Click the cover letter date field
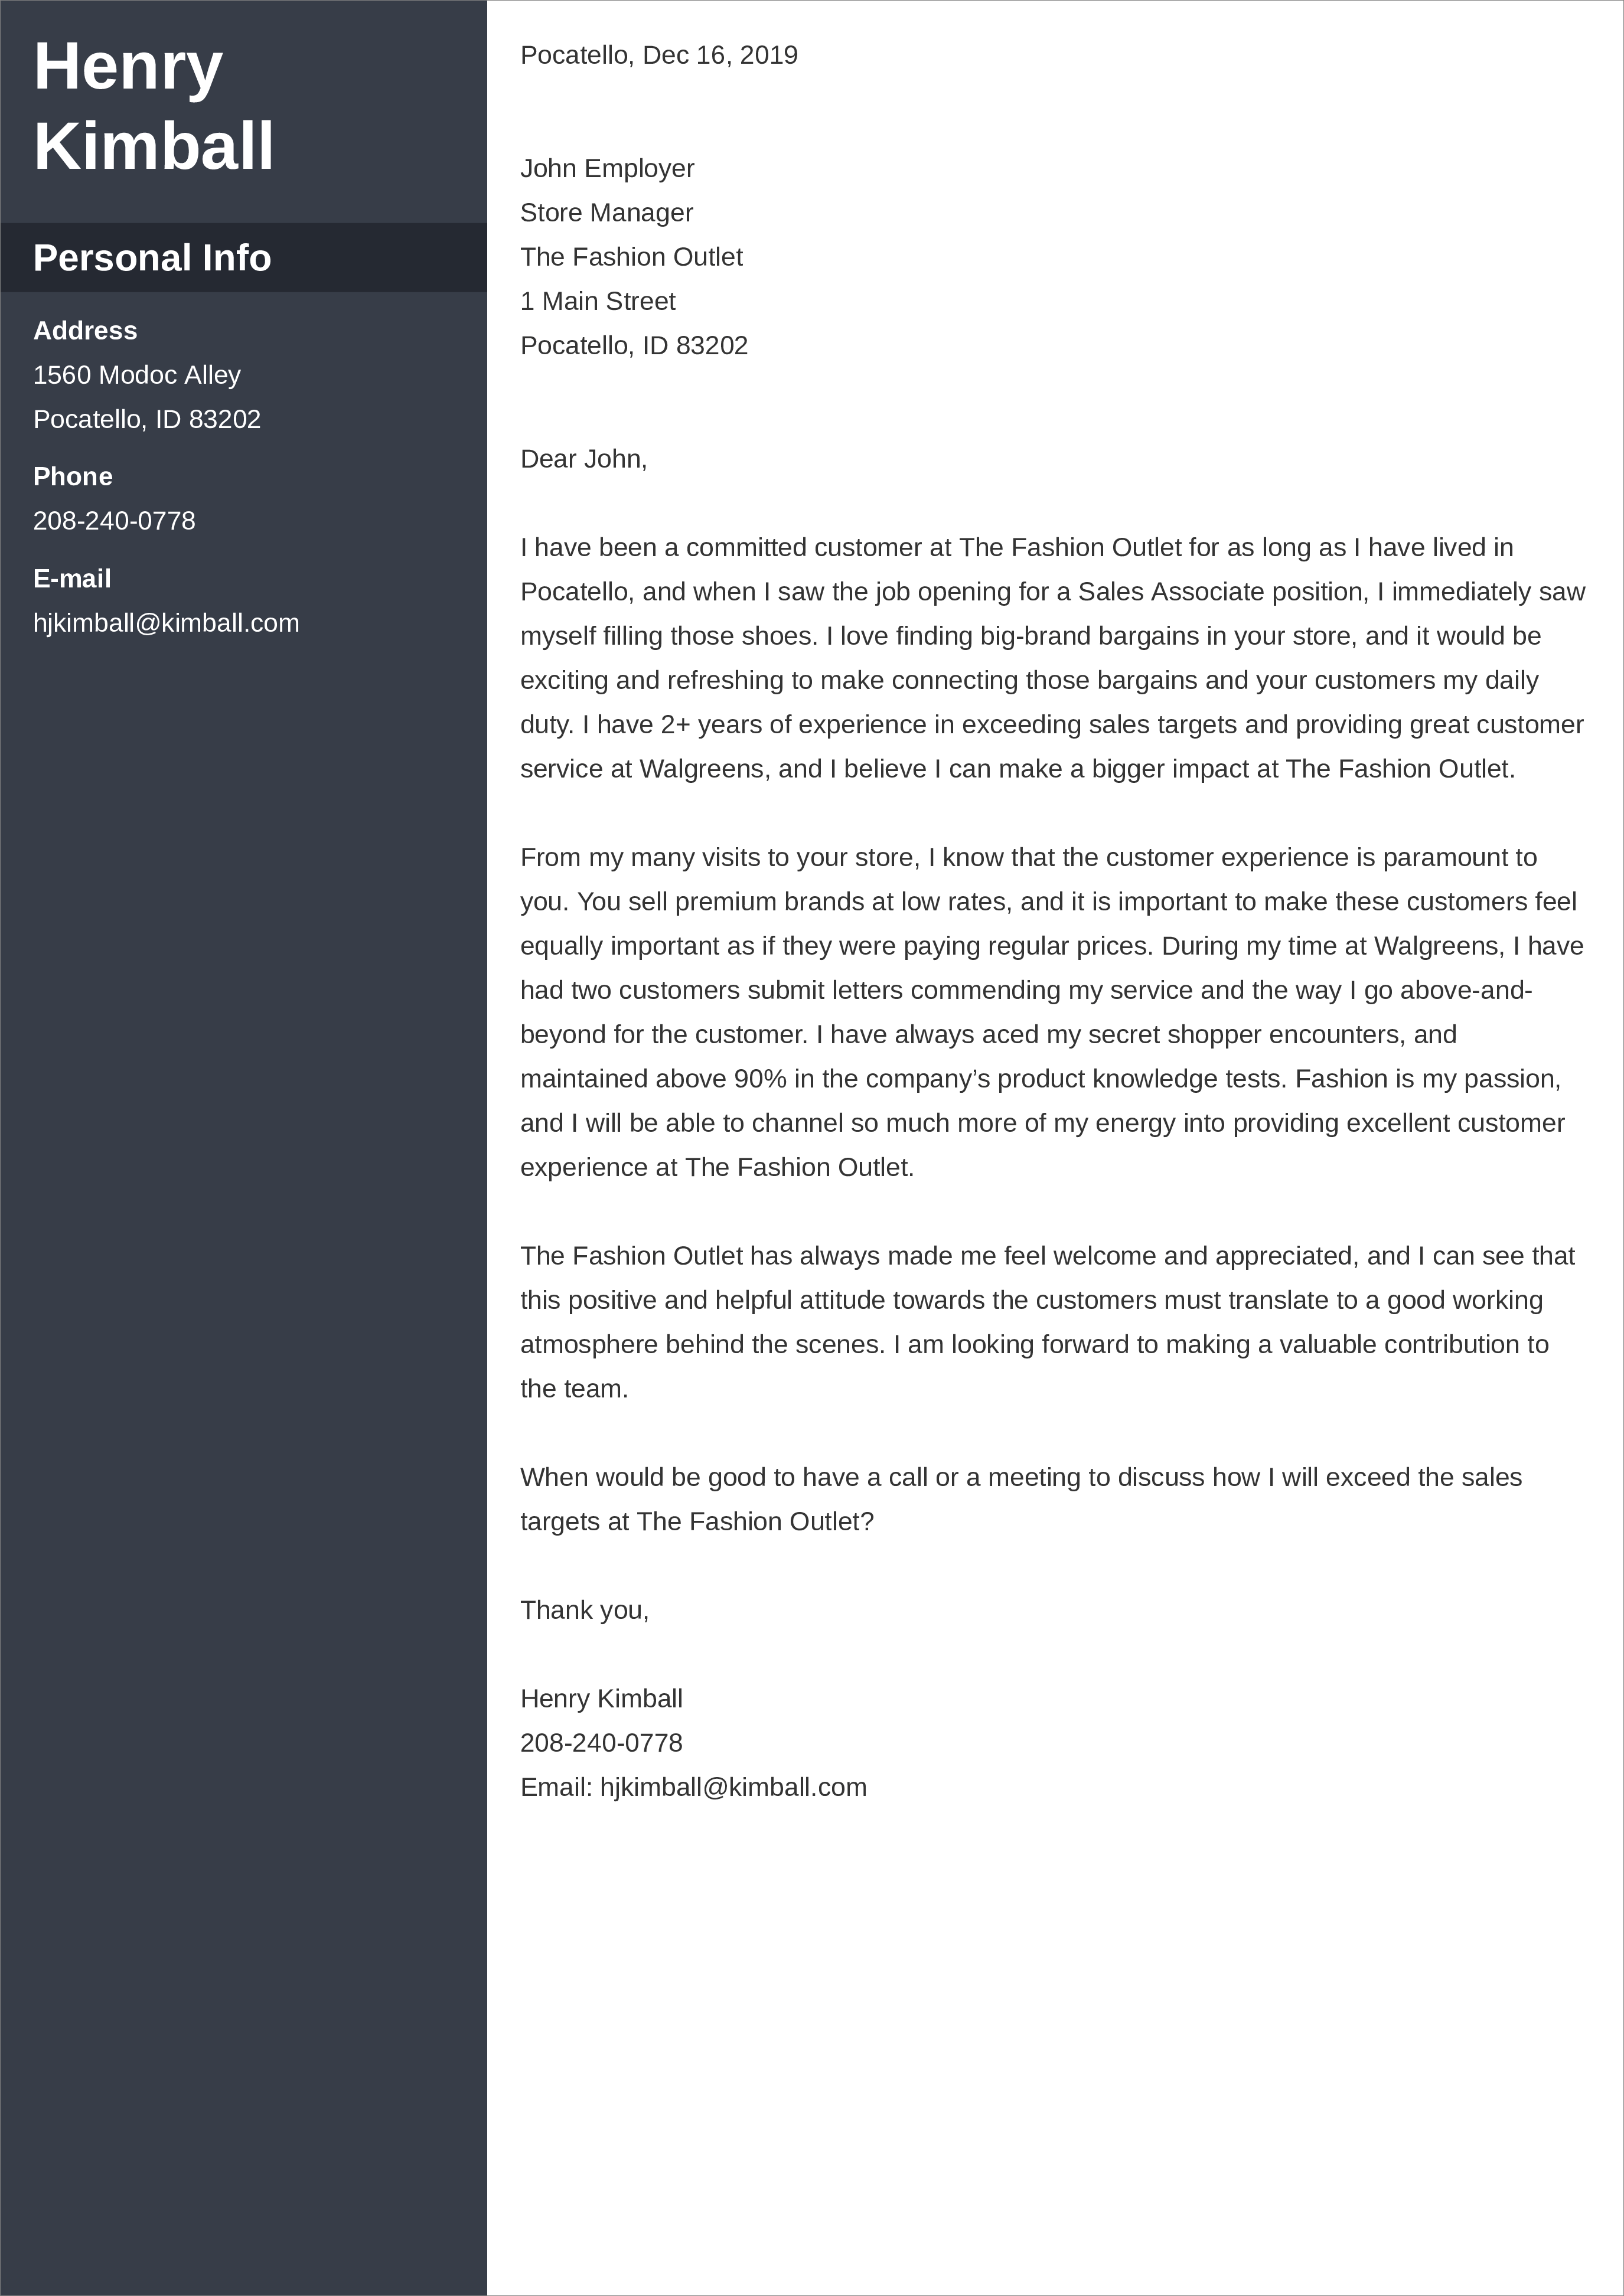1624x2296 pixels. pyautogui.click(x=657, y=54)
